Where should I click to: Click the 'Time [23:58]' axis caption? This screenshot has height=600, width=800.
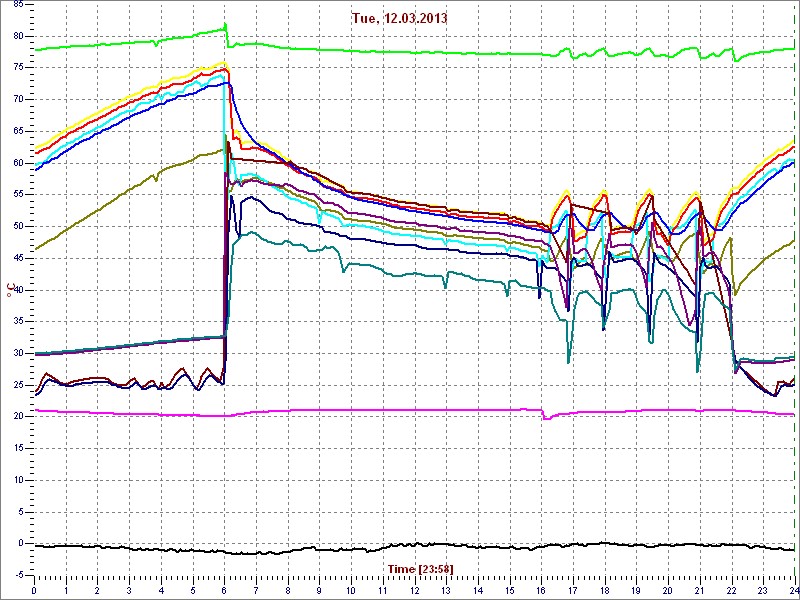(x=420, y=568)
